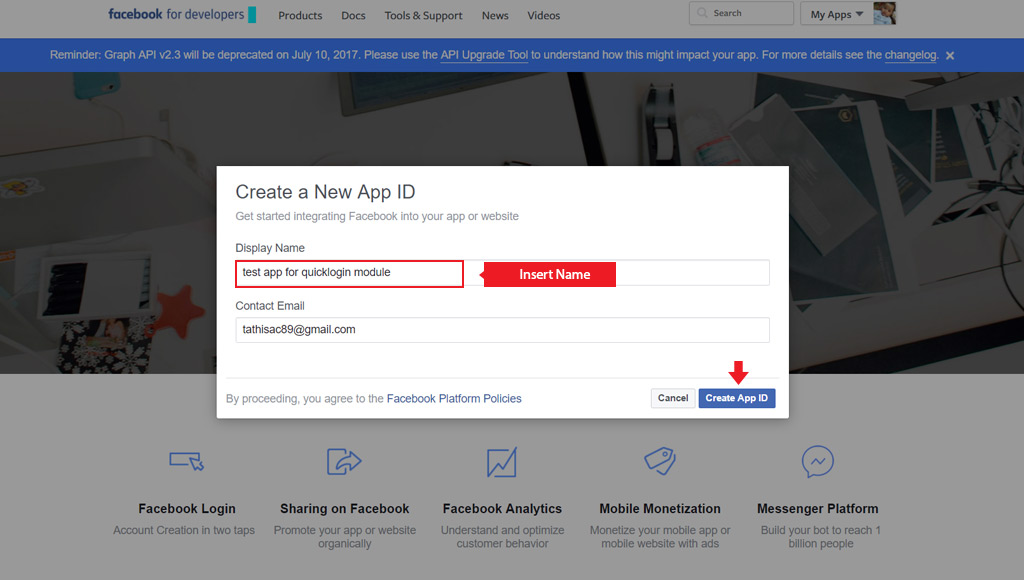Open the API Upgrade Tool link
The height and width of the screenshot is (580, 1024).
[484, 55]
